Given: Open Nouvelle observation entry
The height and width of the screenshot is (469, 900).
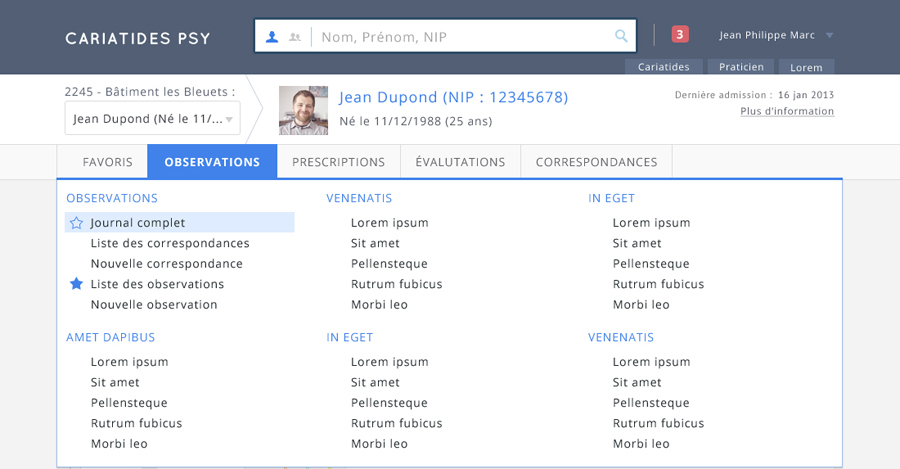Looking at the screenshot, I should click(x=154, y=304).
